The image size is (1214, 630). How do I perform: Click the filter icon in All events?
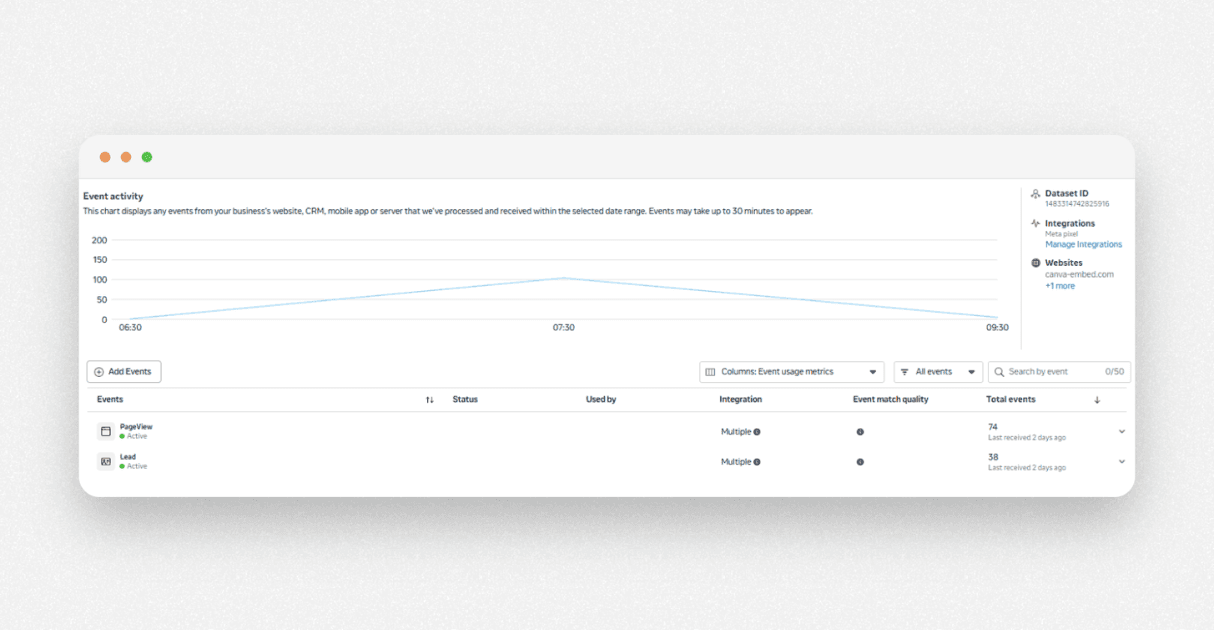(x=905, y=372)
